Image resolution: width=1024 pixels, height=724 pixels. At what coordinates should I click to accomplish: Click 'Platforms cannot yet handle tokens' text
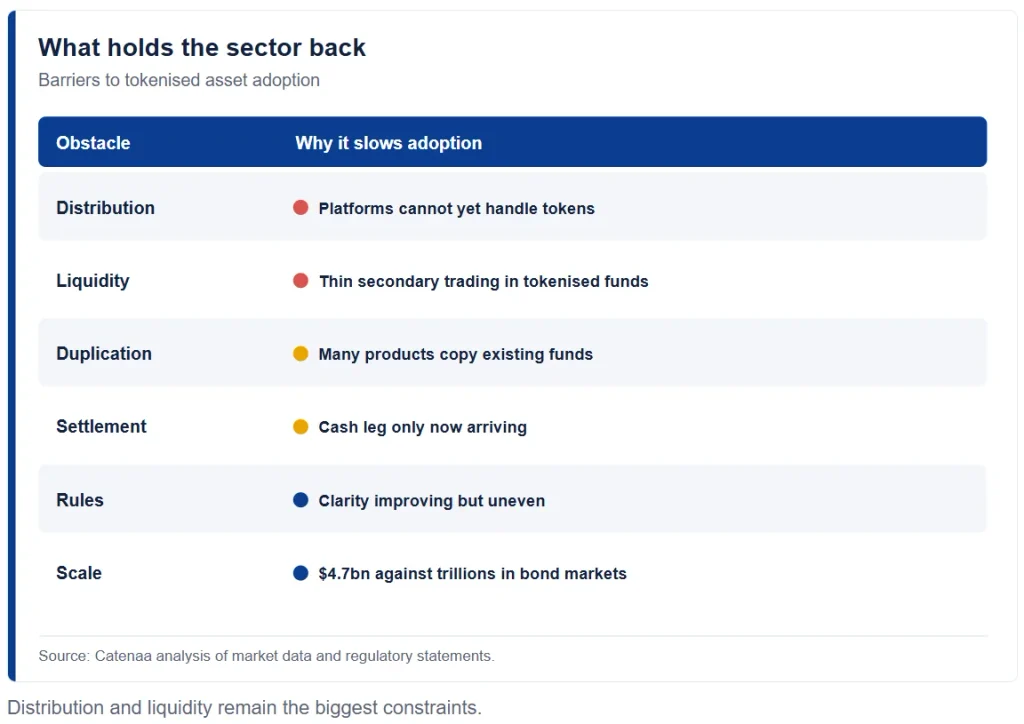[456, 208]
